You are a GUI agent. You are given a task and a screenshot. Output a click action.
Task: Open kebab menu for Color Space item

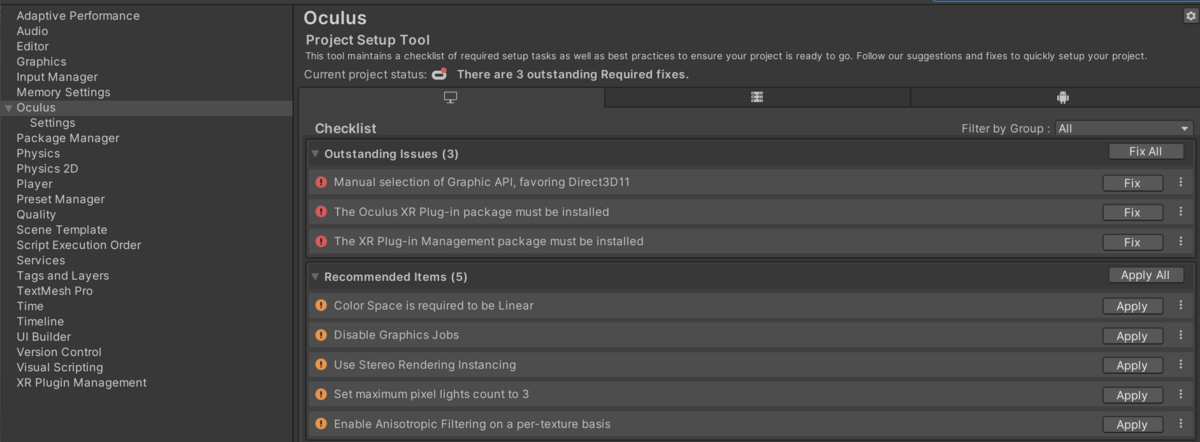click(x=1181, y=306)
